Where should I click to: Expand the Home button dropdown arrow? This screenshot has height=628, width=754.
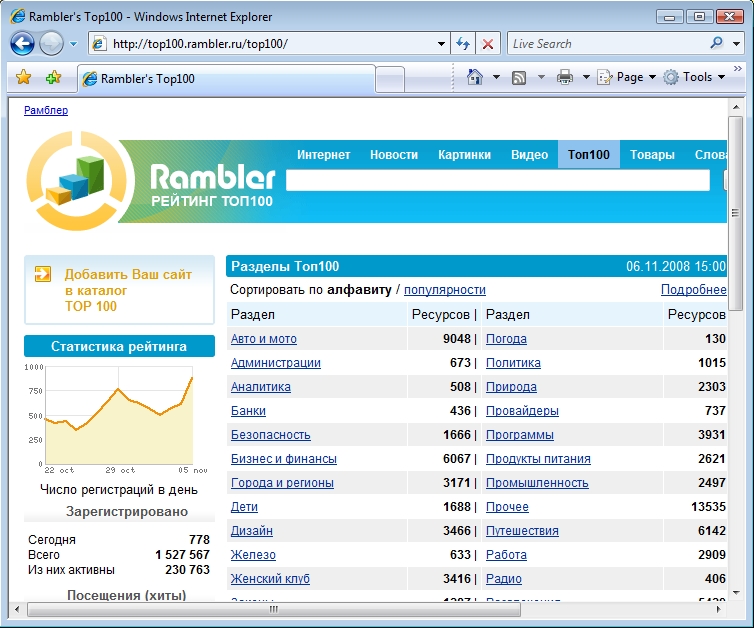[496, 77]
